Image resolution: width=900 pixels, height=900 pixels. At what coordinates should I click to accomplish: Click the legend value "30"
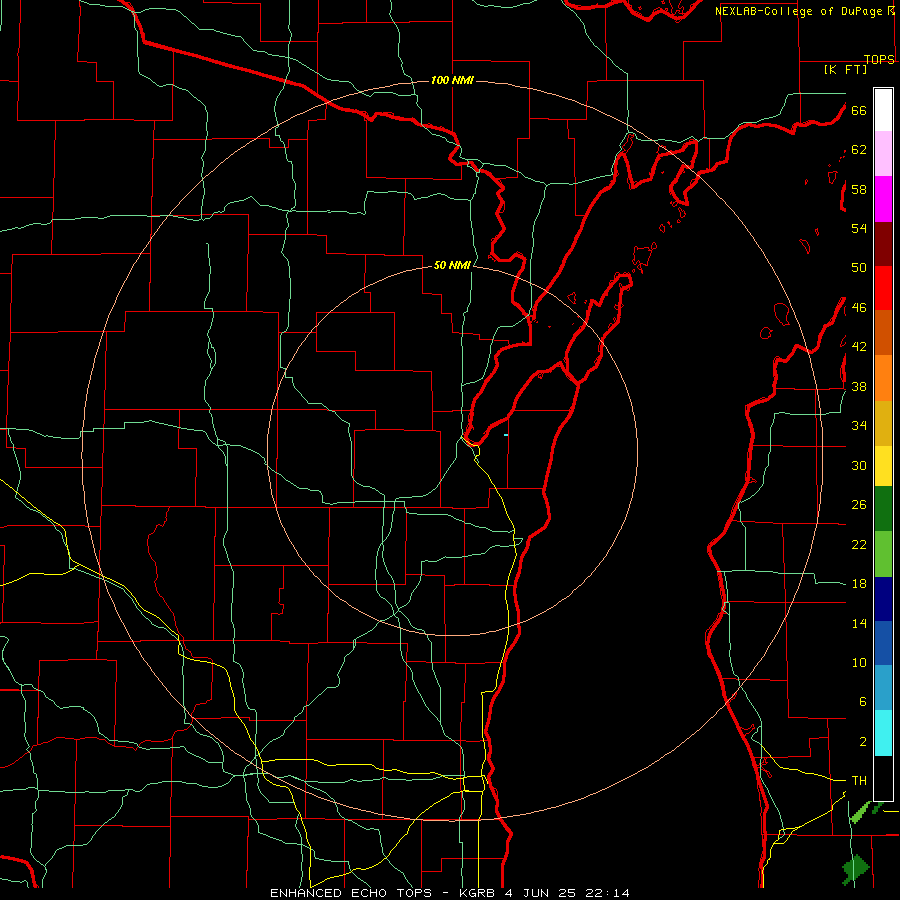859,465
